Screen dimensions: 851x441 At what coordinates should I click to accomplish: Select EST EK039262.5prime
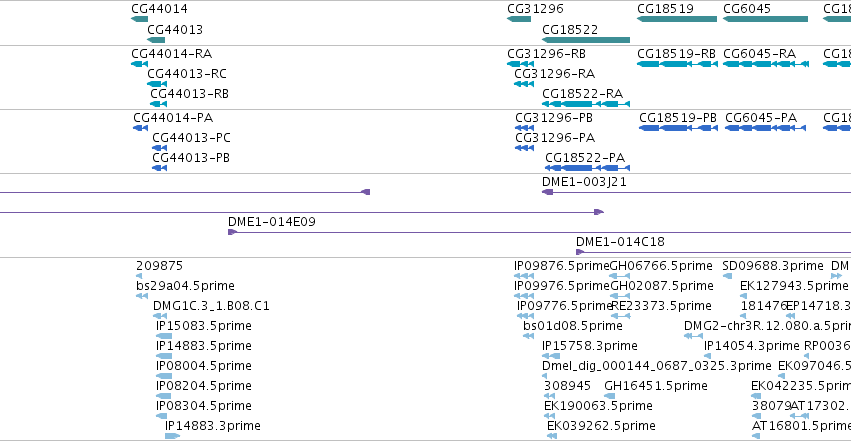[552, 436]
